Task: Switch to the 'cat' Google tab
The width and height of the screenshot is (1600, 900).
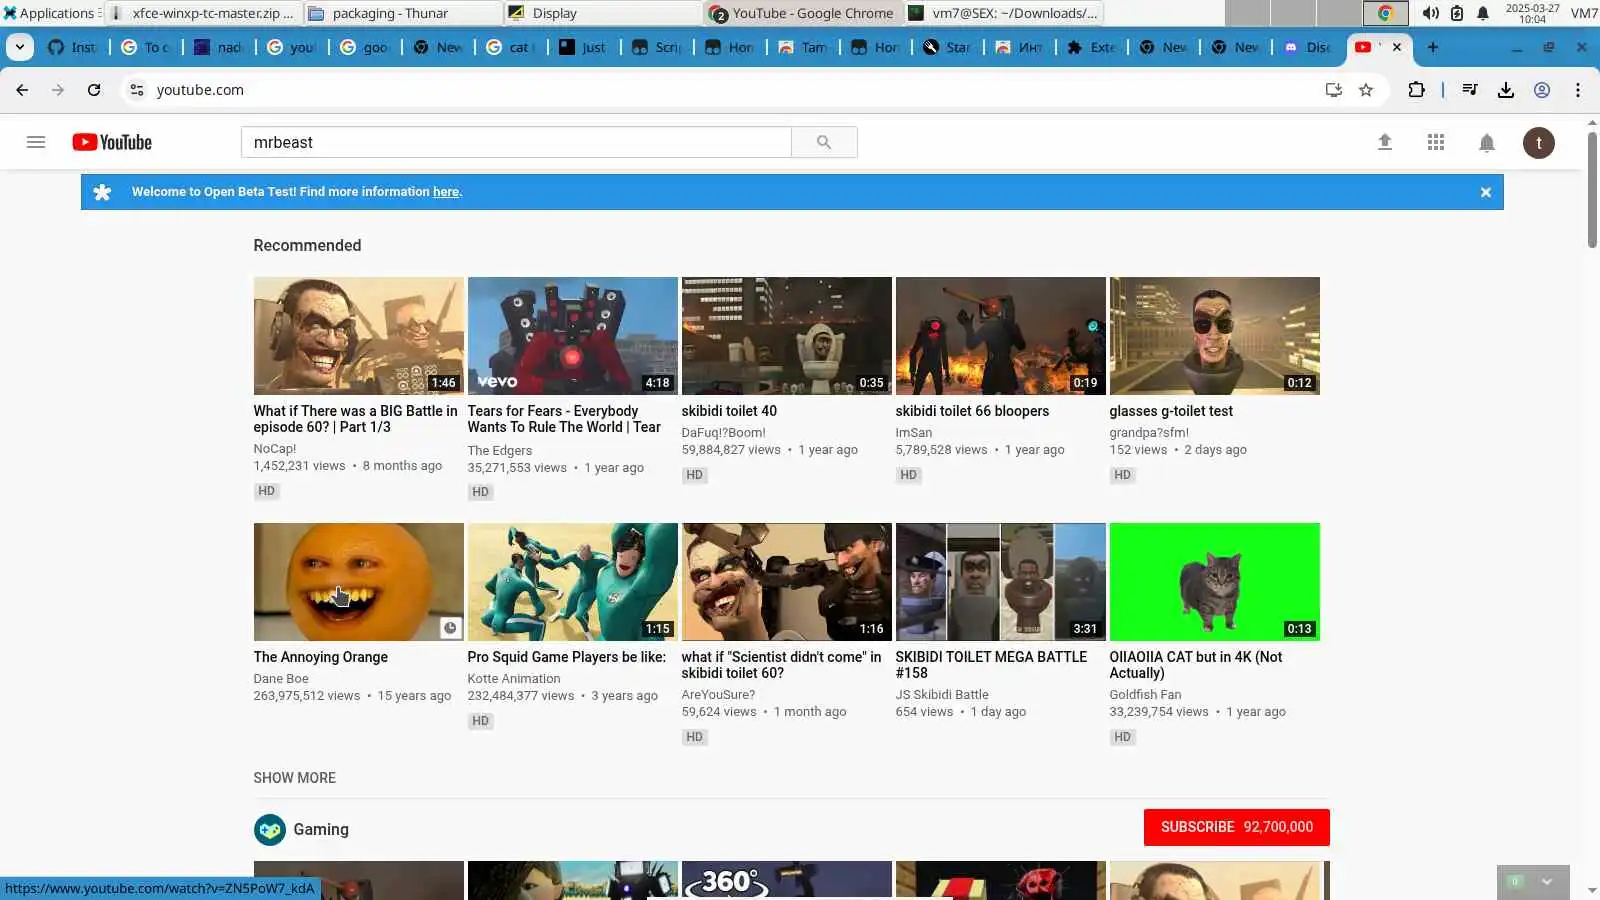Action: (511, 47)
